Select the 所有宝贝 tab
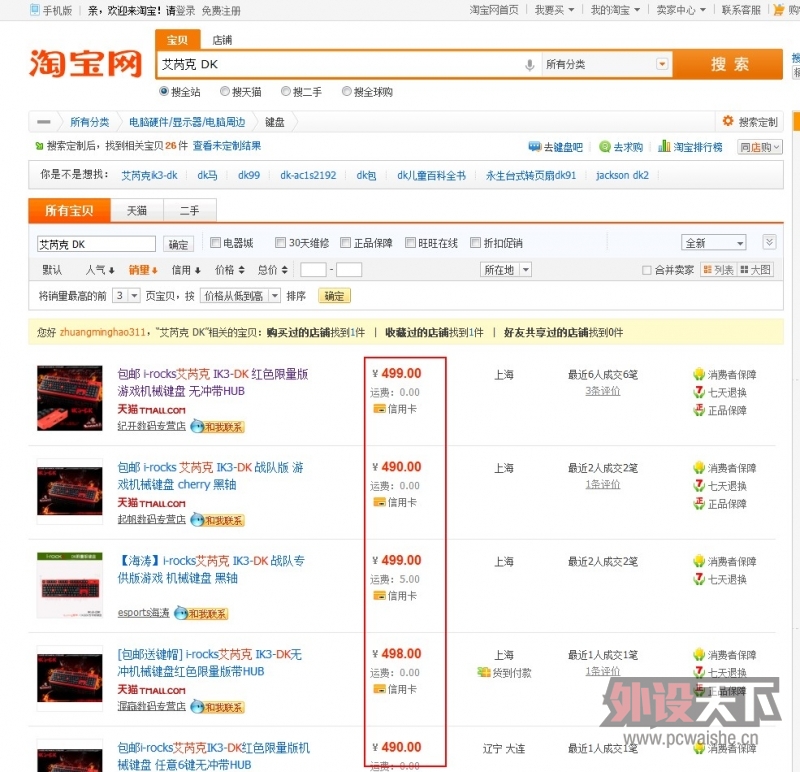Viewport: 800px width, 772px height. coord(69,211)
